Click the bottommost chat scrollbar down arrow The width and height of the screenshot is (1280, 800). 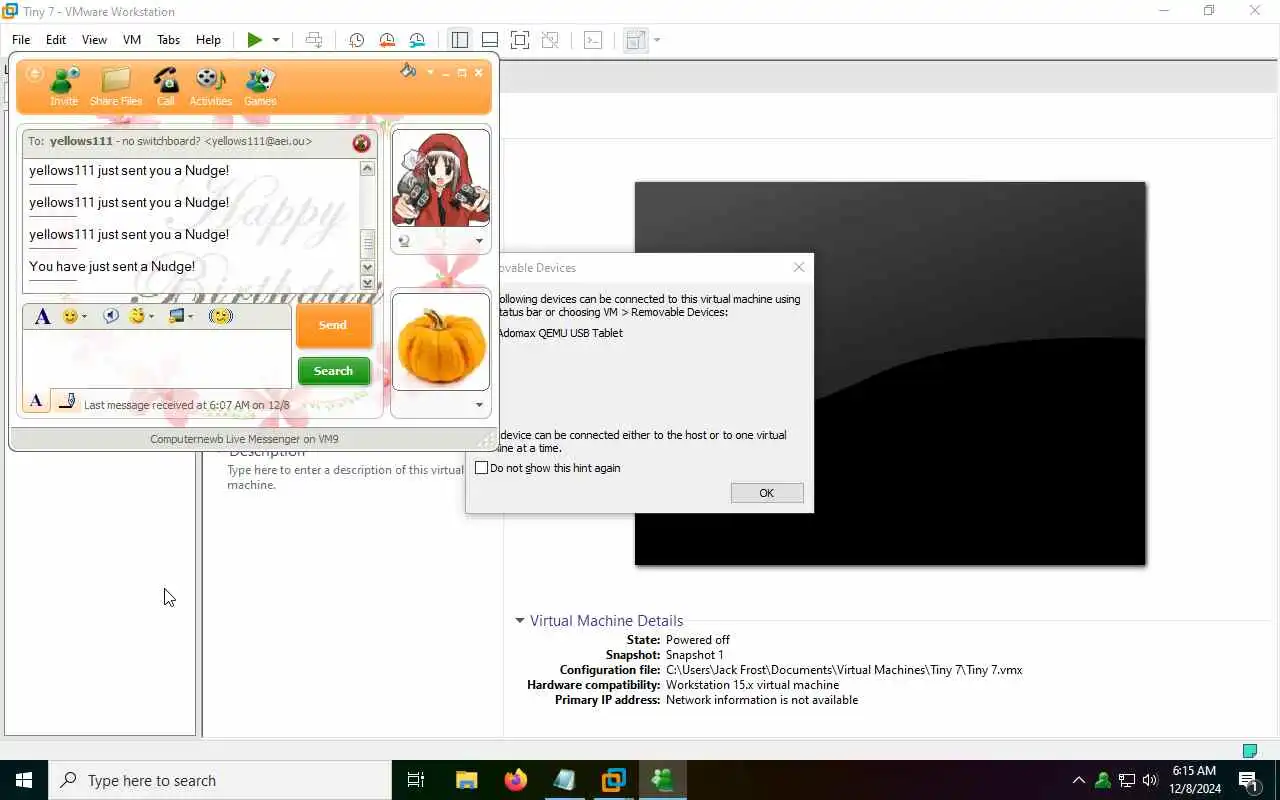(x=367, y=283)
